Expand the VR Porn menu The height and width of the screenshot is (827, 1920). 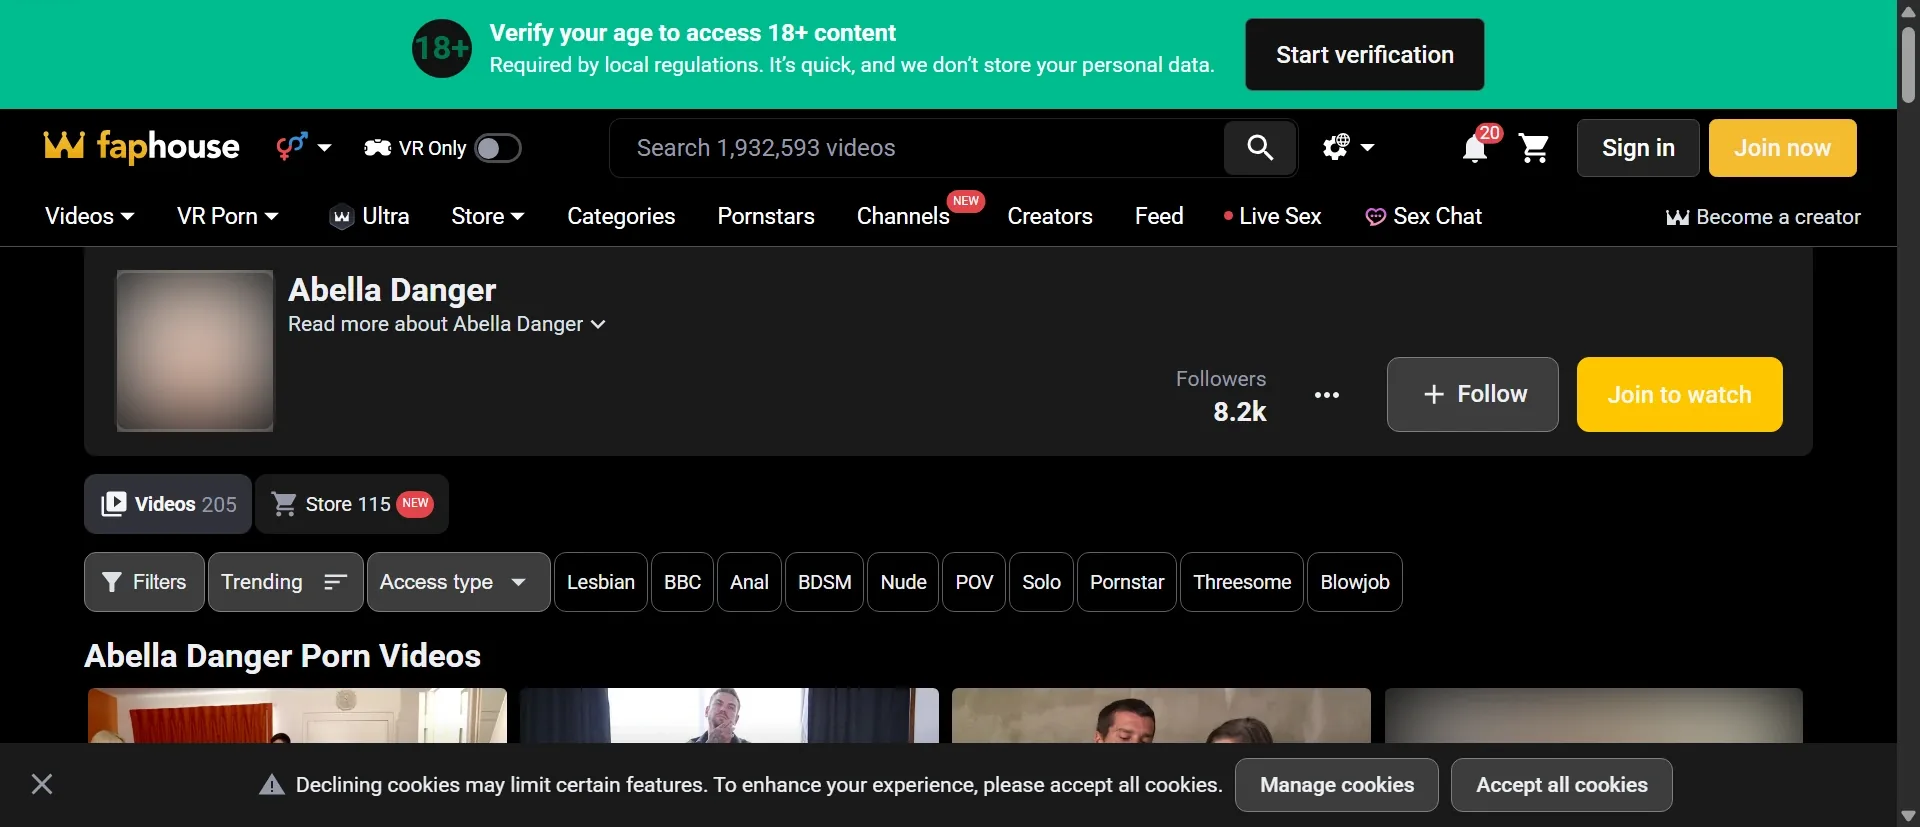point(227,216)
